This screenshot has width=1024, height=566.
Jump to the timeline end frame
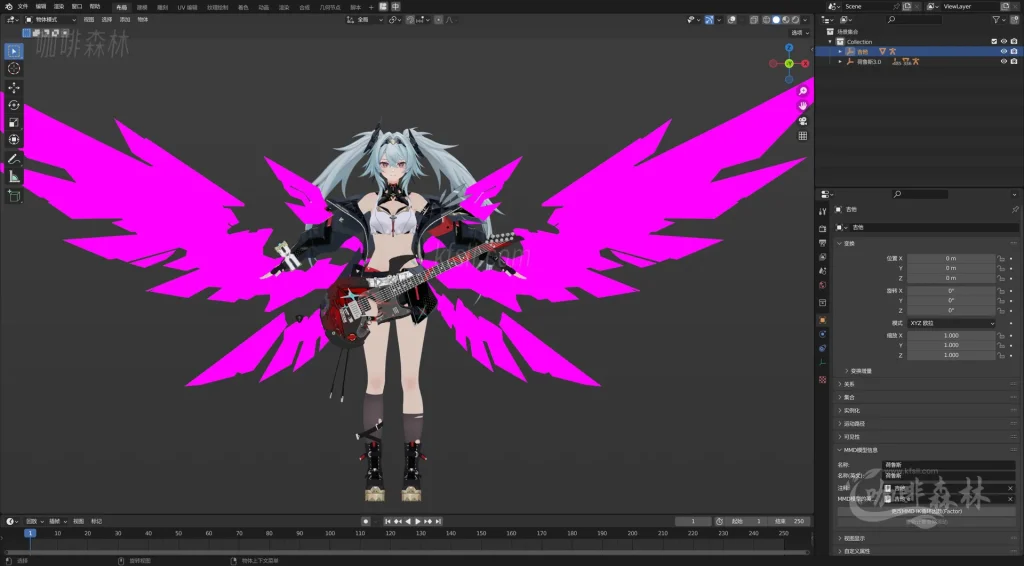[439, 522]
